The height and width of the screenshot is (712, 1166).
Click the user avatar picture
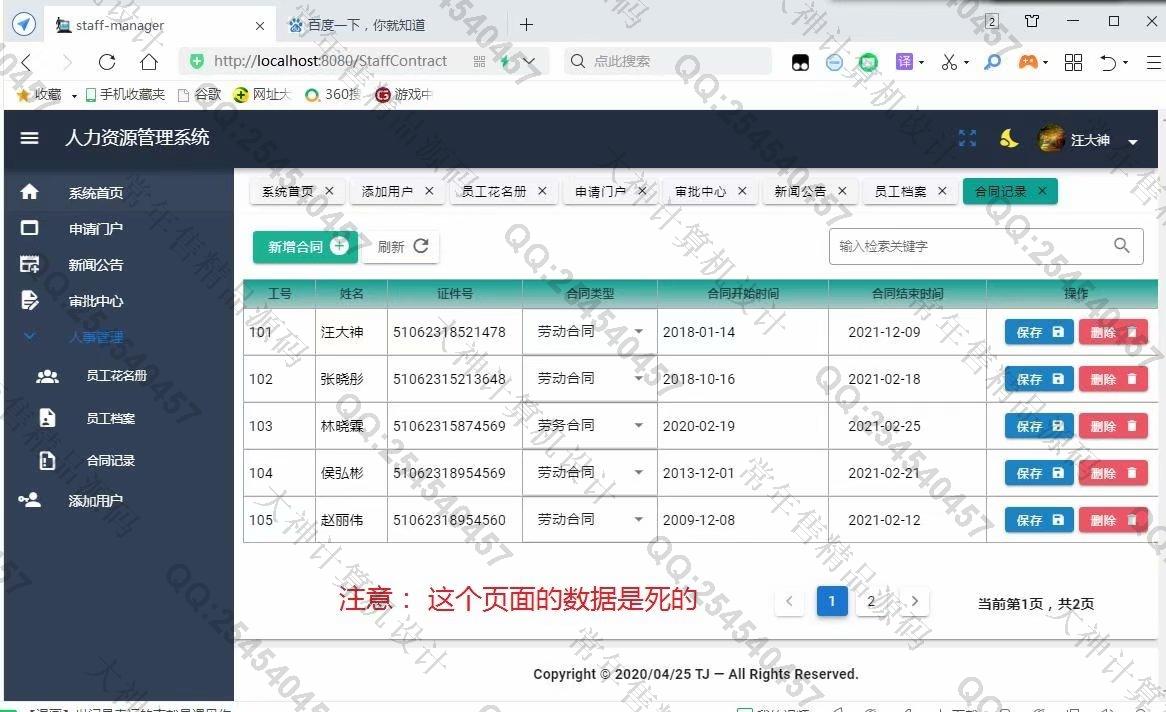coord(1051,138)
